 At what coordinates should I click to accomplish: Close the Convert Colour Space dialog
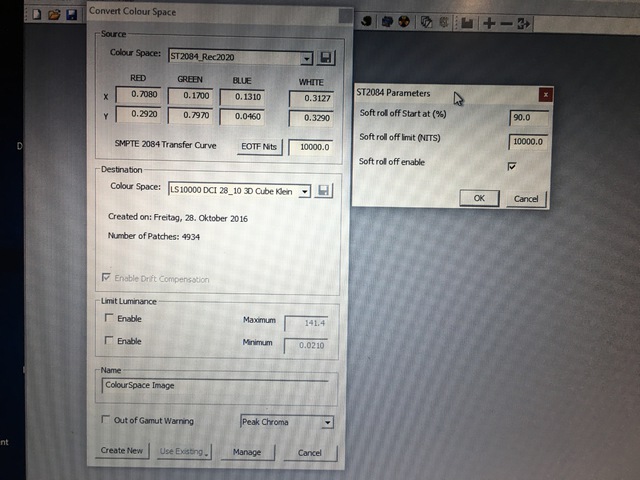click(345, 16)
